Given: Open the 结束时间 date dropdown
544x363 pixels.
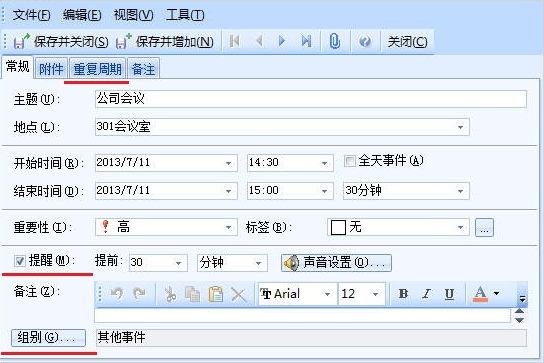Looking at the screenshot, I should (228, 191).
